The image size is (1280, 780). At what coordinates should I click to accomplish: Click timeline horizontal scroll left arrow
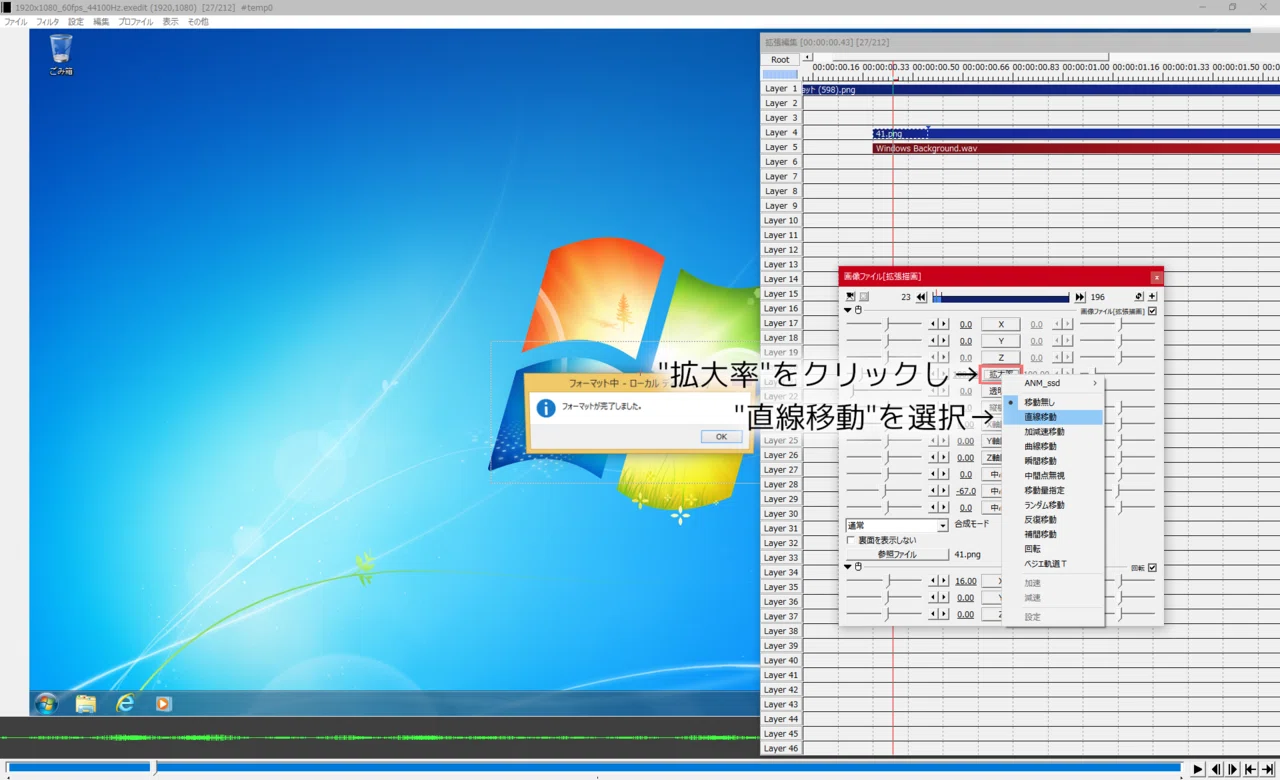pyautogui.click(x=808, y=58)
